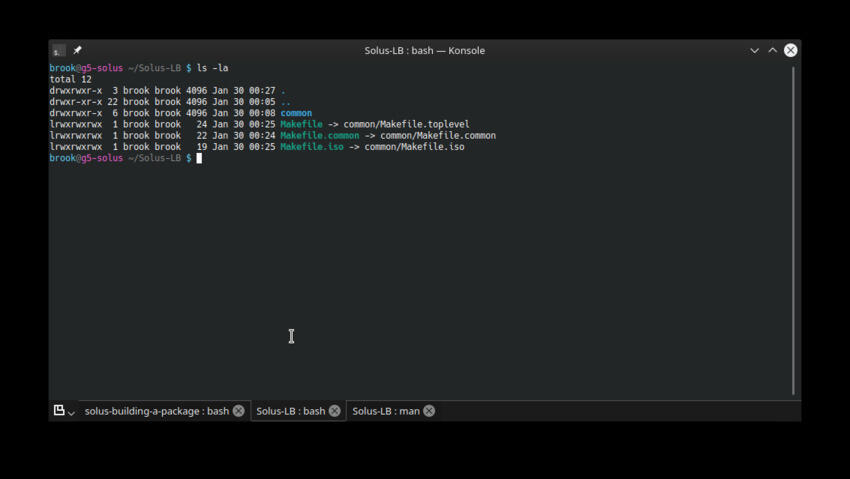The image size is (850, 479).
Task: Select the Solus-LB : bash tab
Action: (291, 411)
